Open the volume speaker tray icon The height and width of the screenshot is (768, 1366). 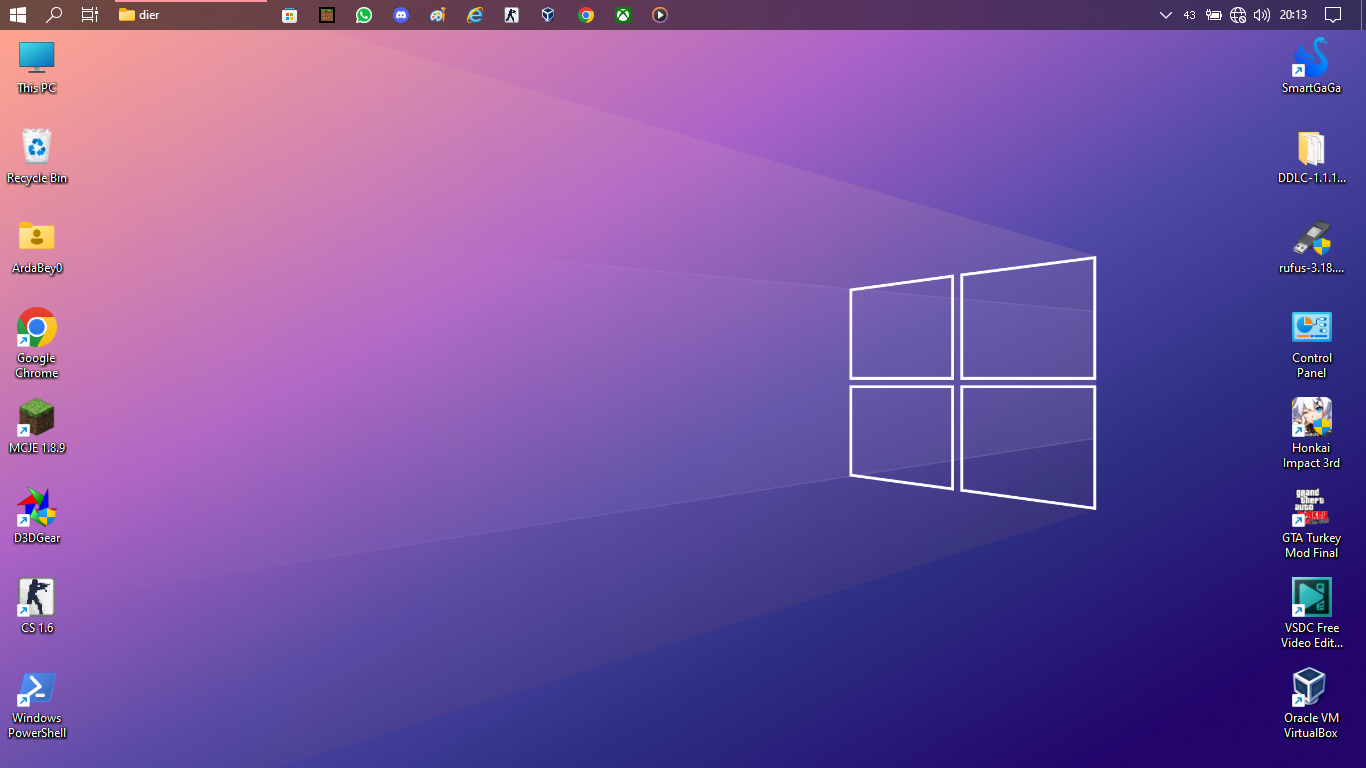pyautogui.click(x=1262, y=15)
